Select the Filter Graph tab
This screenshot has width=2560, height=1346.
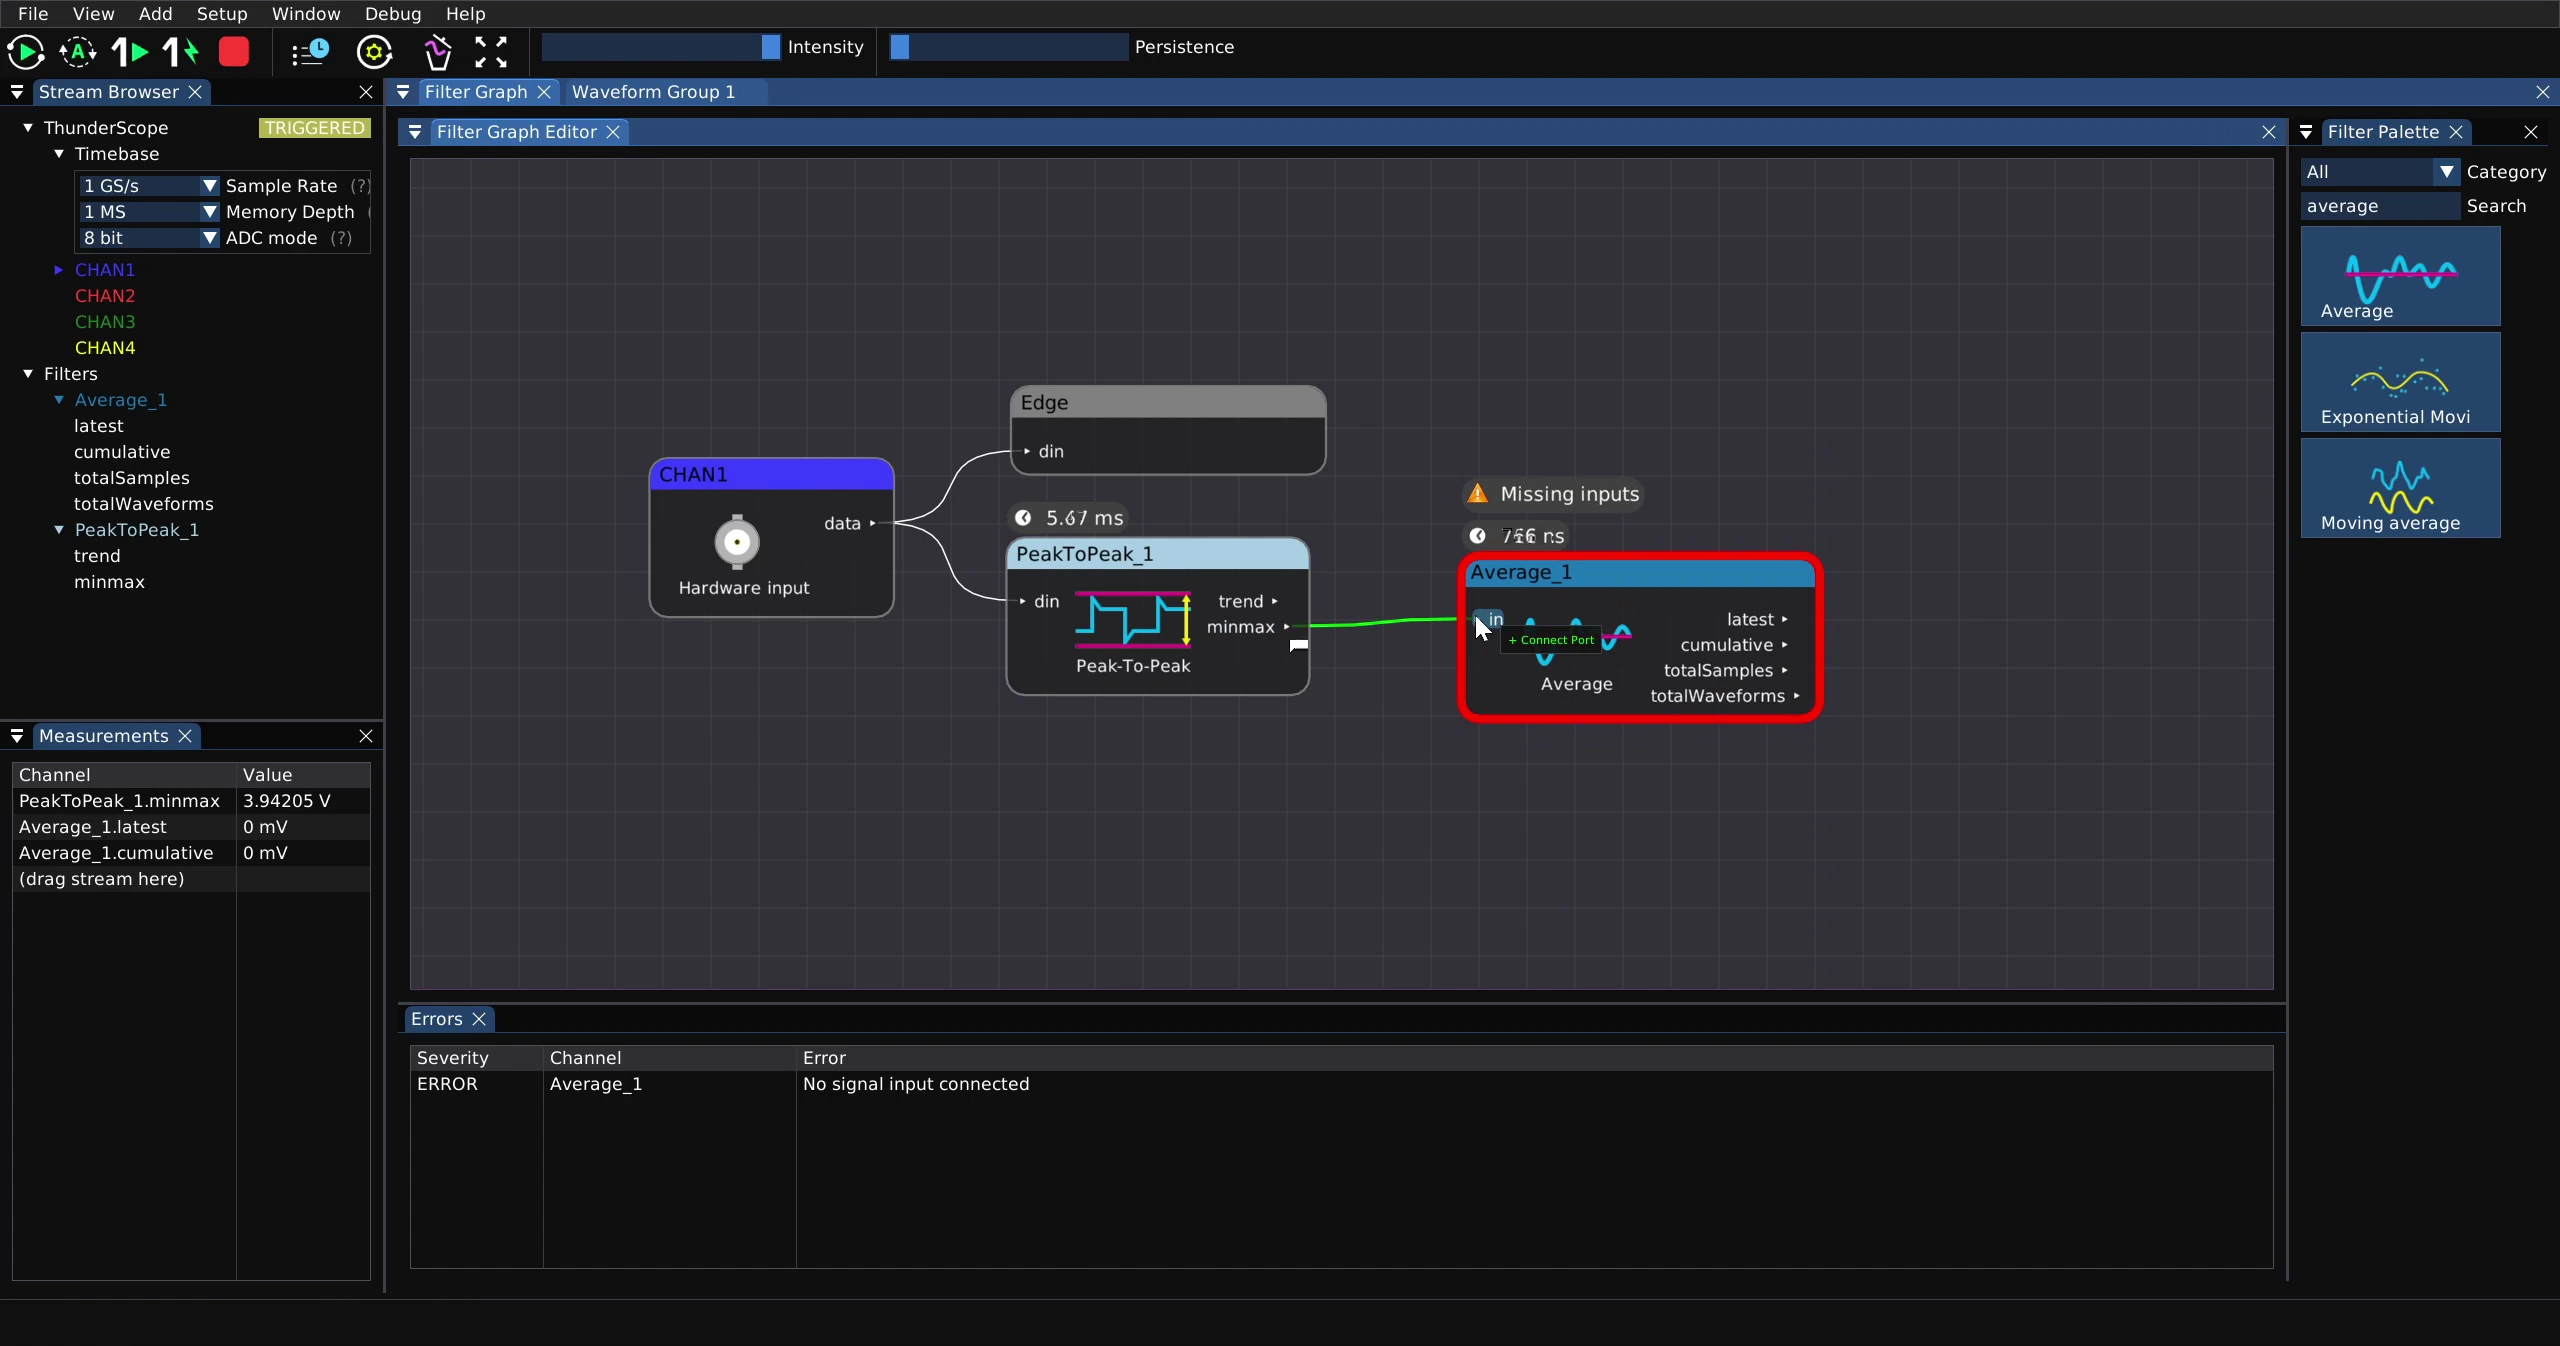tap(476, 92)
